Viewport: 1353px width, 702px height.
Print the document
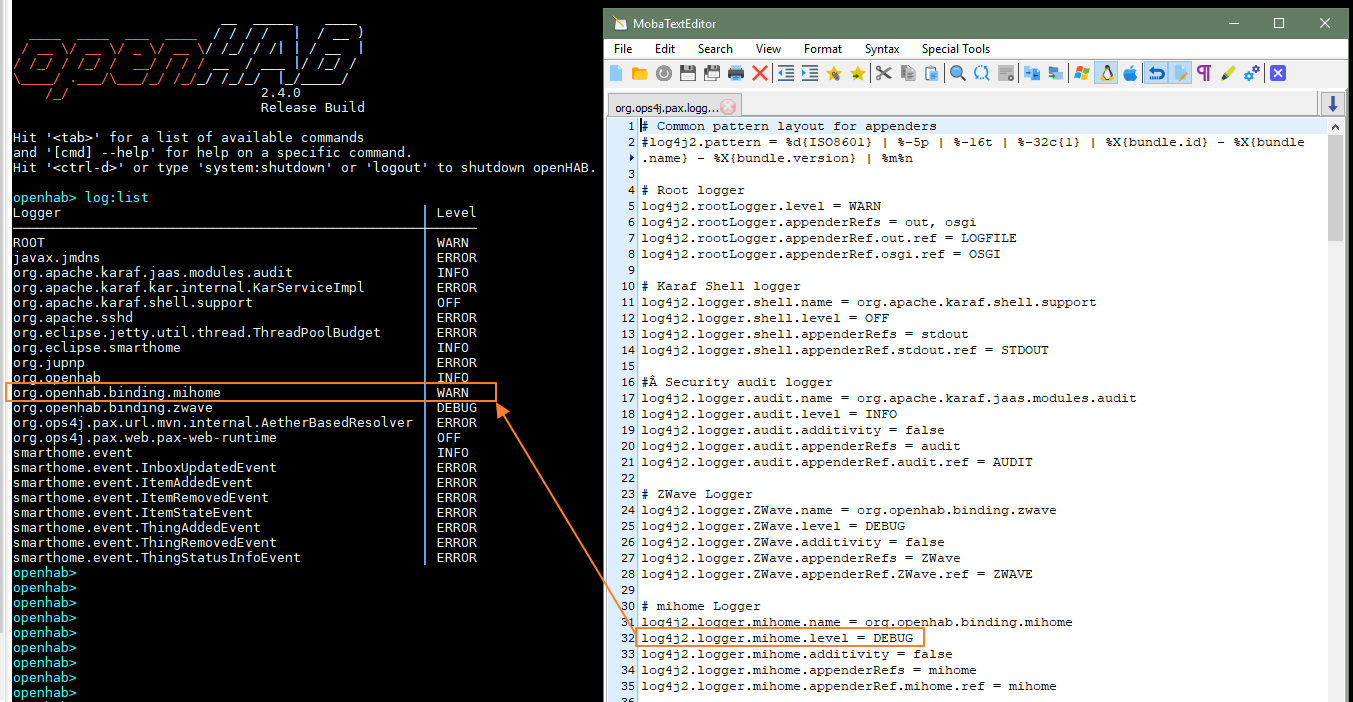pyautogui.click(x=737, y=72)
